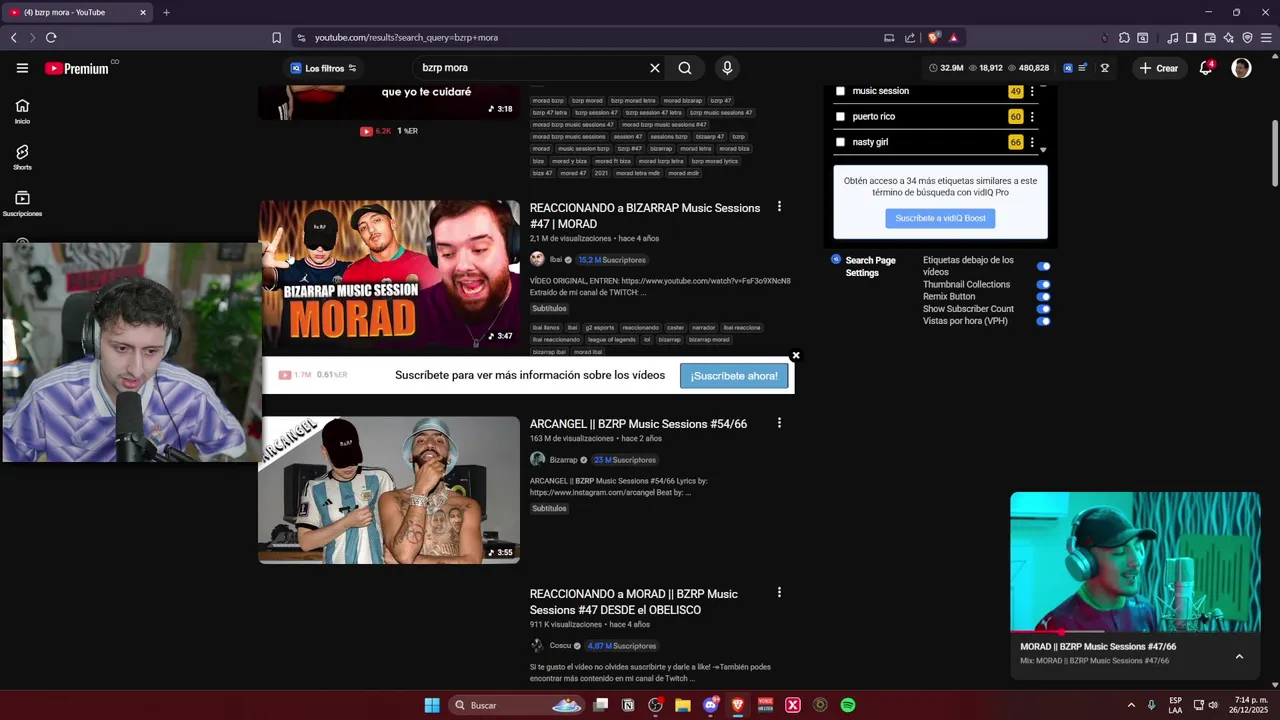Screen dimensions: 1280x720
Task: Open a new browser tab
Action: (x=166, y=12)
